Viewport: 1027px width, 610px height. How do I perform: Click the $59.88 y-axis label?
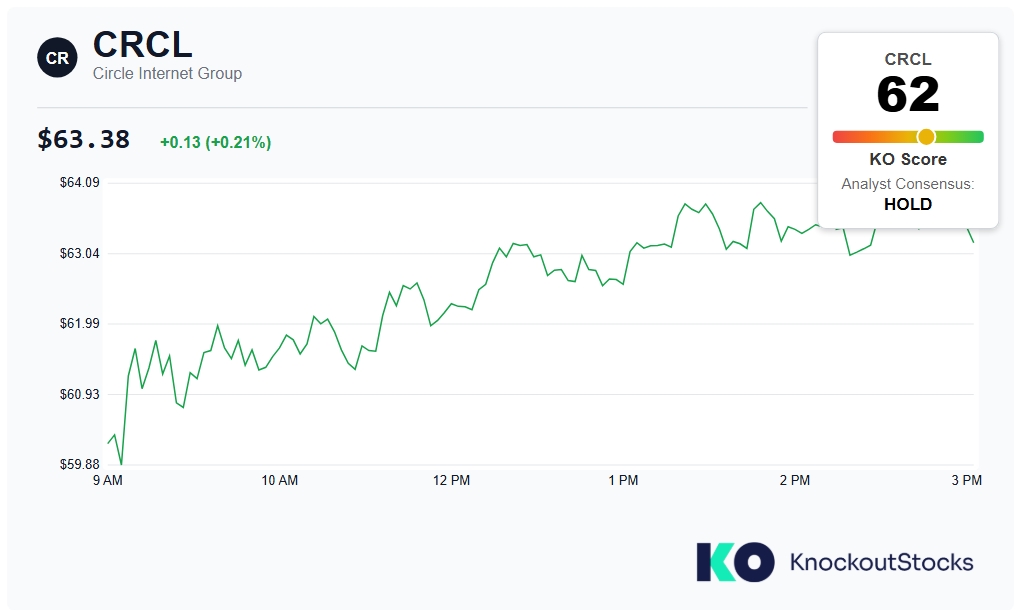[x=80, y=465]
